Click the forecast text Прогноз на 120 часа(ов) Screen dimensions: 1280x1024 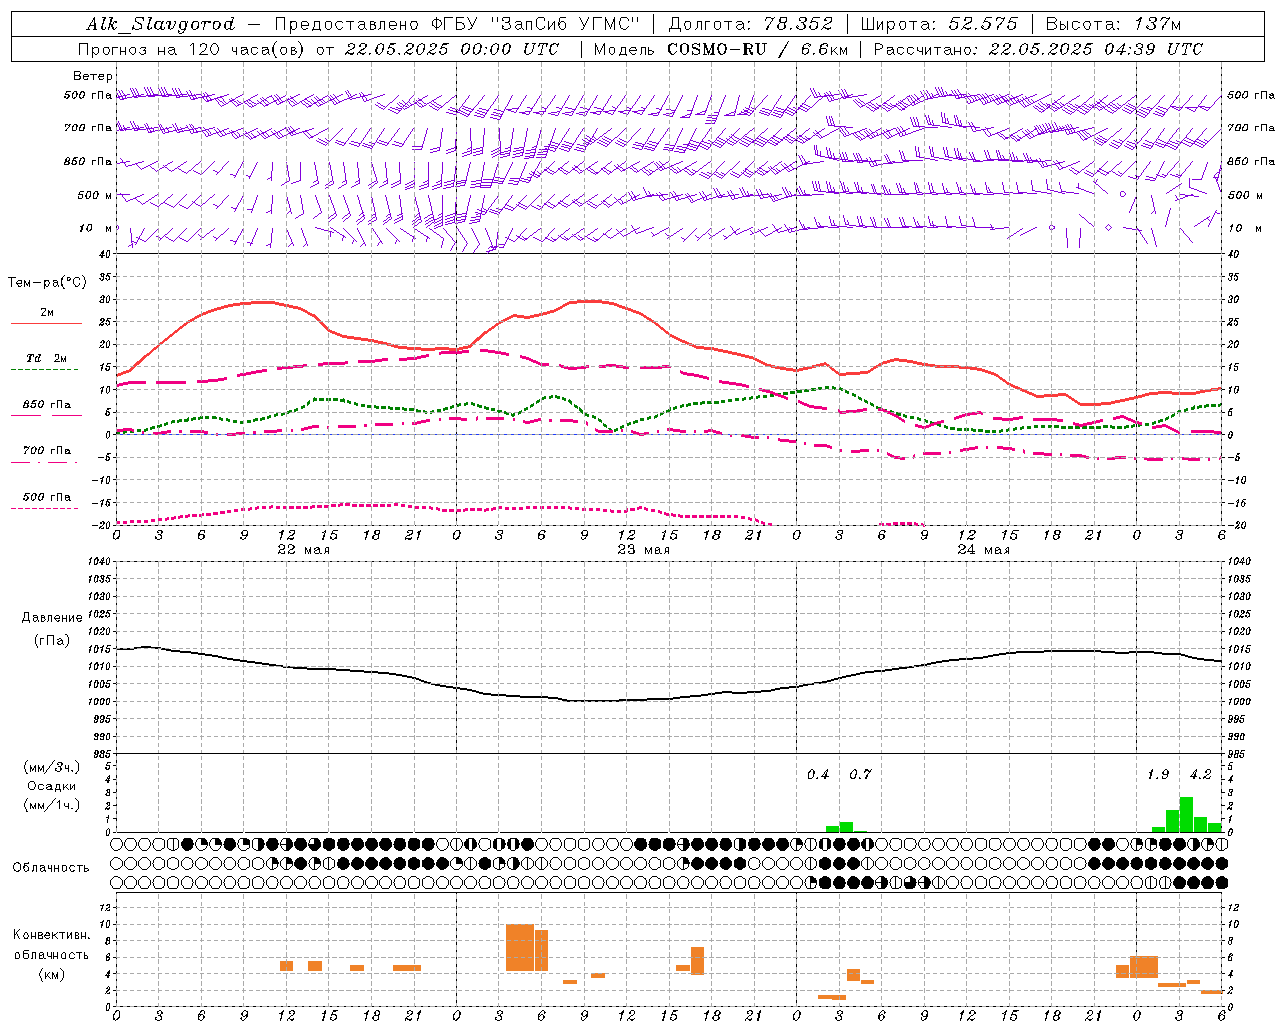192,49
